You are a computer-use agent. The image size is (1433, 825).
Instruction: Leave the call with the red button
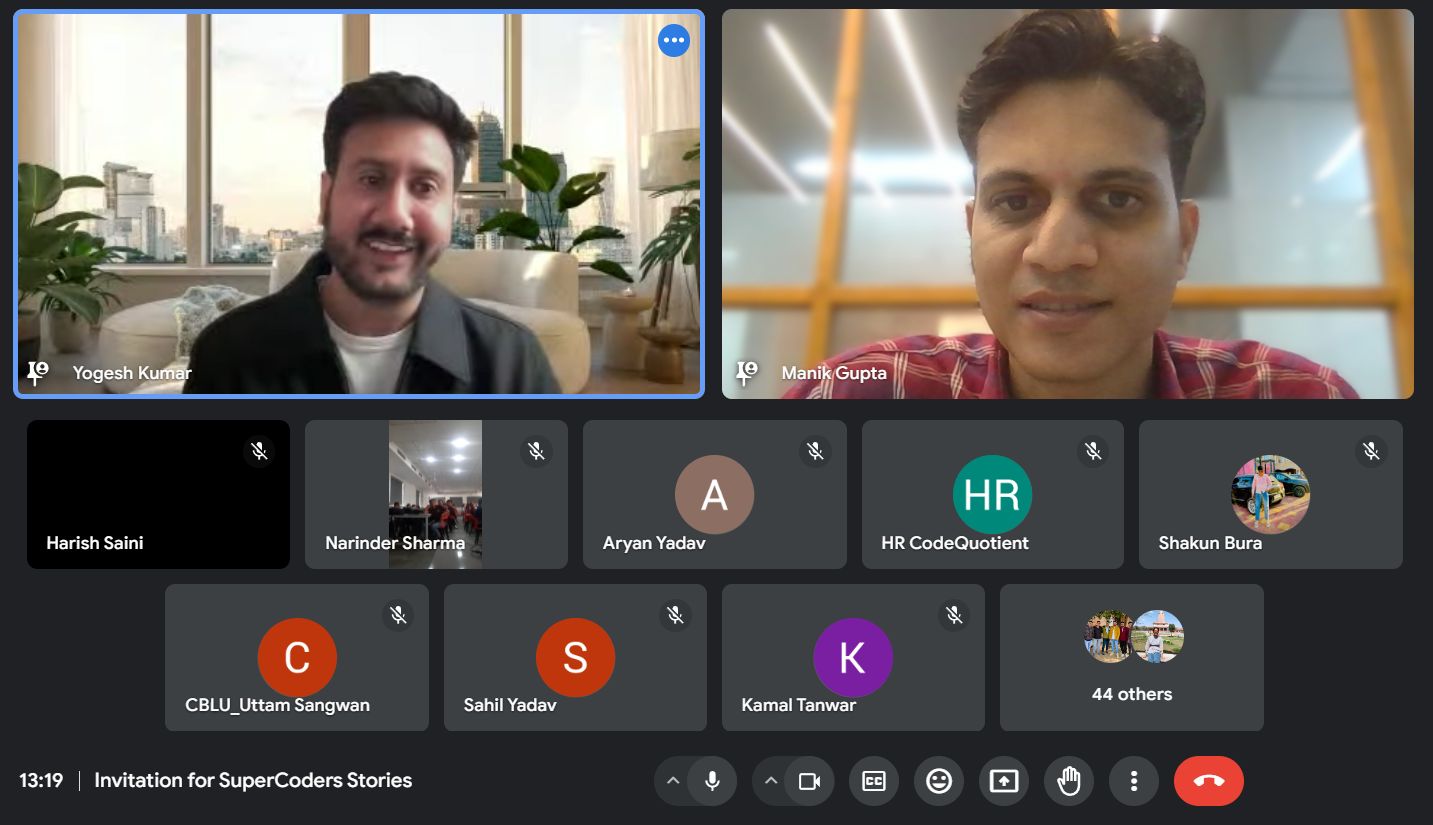pos(1209,781)
